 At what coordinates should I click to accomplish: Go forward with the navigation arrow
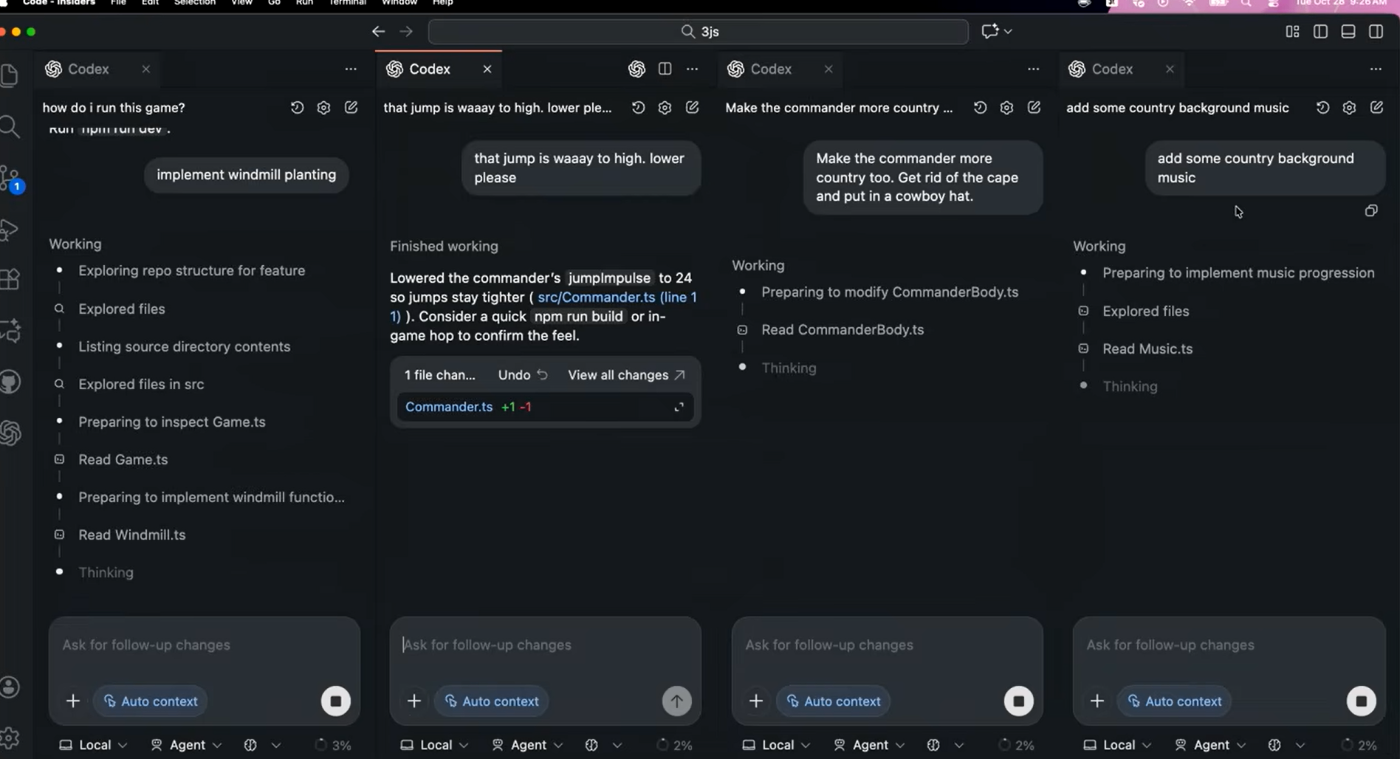(406, 32)
